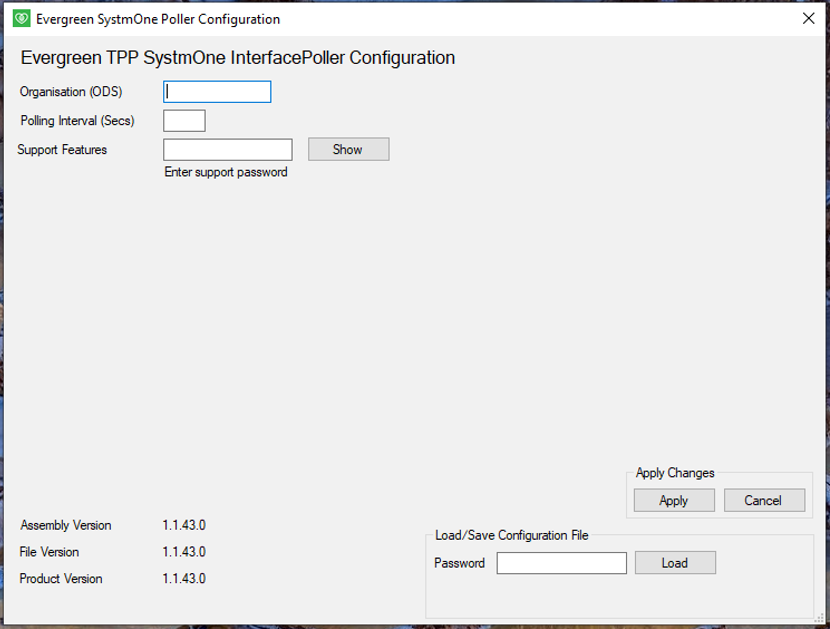
Task: Click the Cancel button
Action: pos(764,500)
